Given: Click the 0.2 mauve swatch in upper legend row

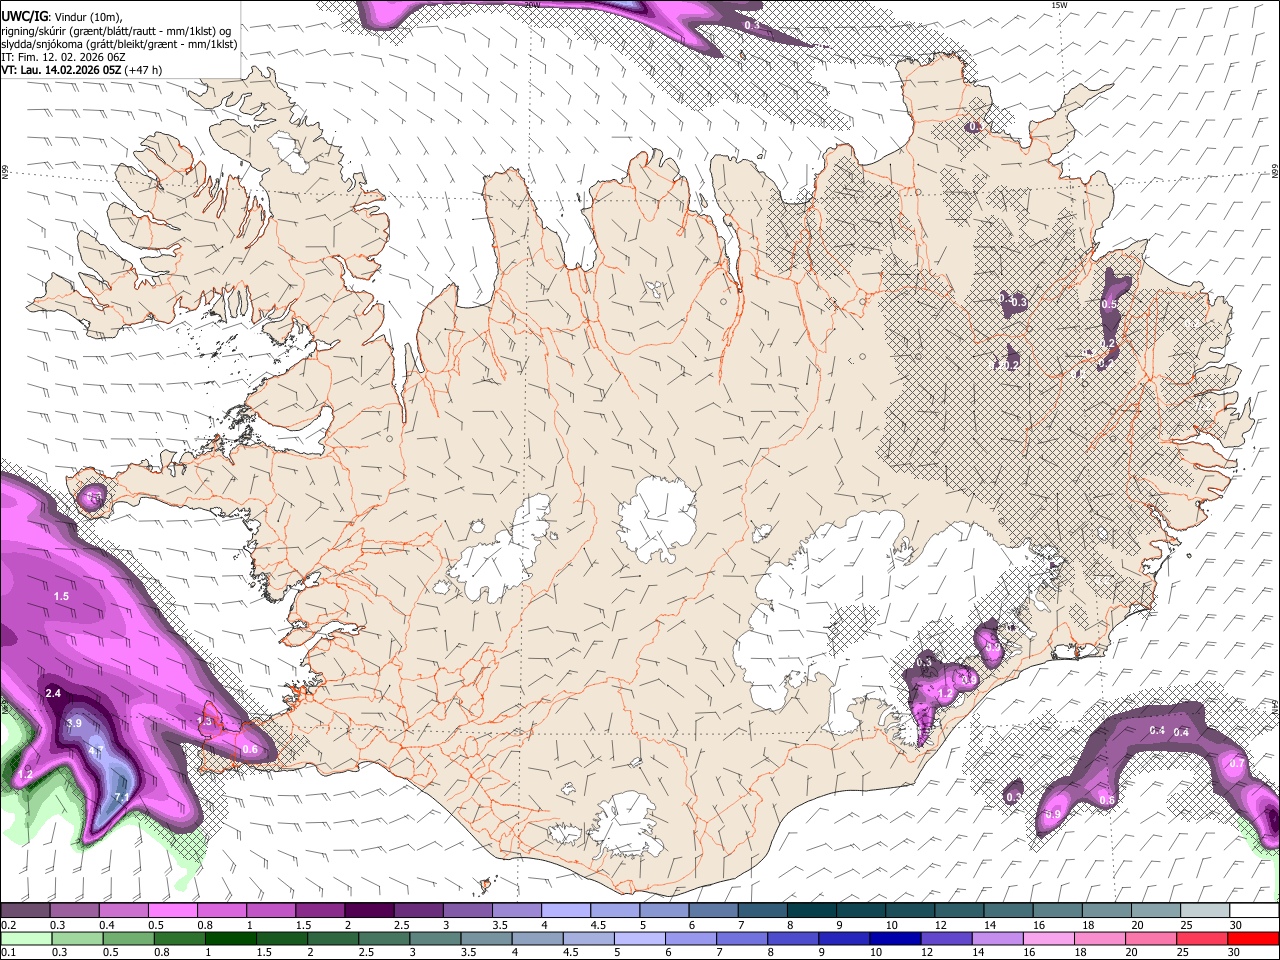Looking at the screenshot, I should coord(24,910).
